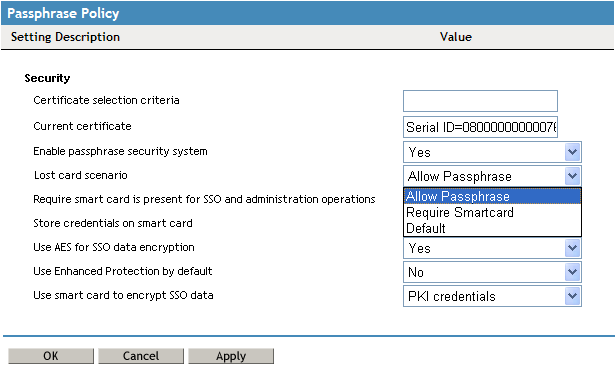Click the Enable passphrase security system label

pyautogui.click(x=120, y=151)
